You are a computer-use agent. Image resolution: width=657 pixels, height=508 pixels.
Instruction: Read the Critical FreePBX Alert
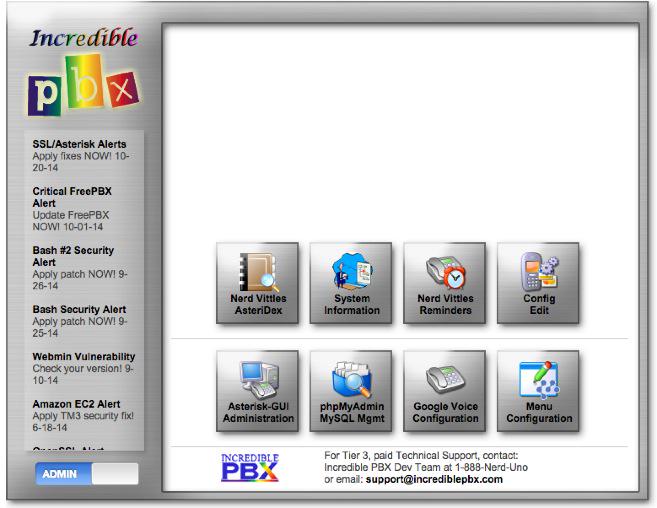click(x=72, y=197)
